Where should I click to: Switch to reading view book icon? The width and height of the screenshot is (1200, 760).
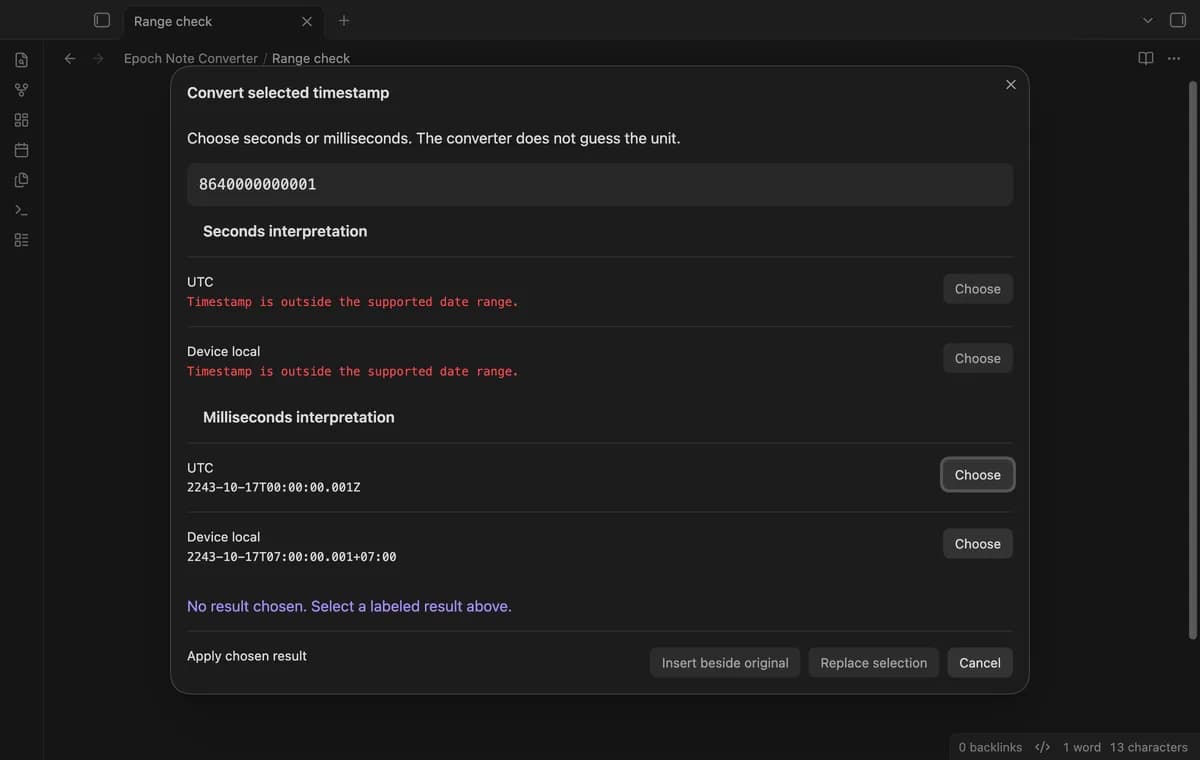coord(1146,58)
